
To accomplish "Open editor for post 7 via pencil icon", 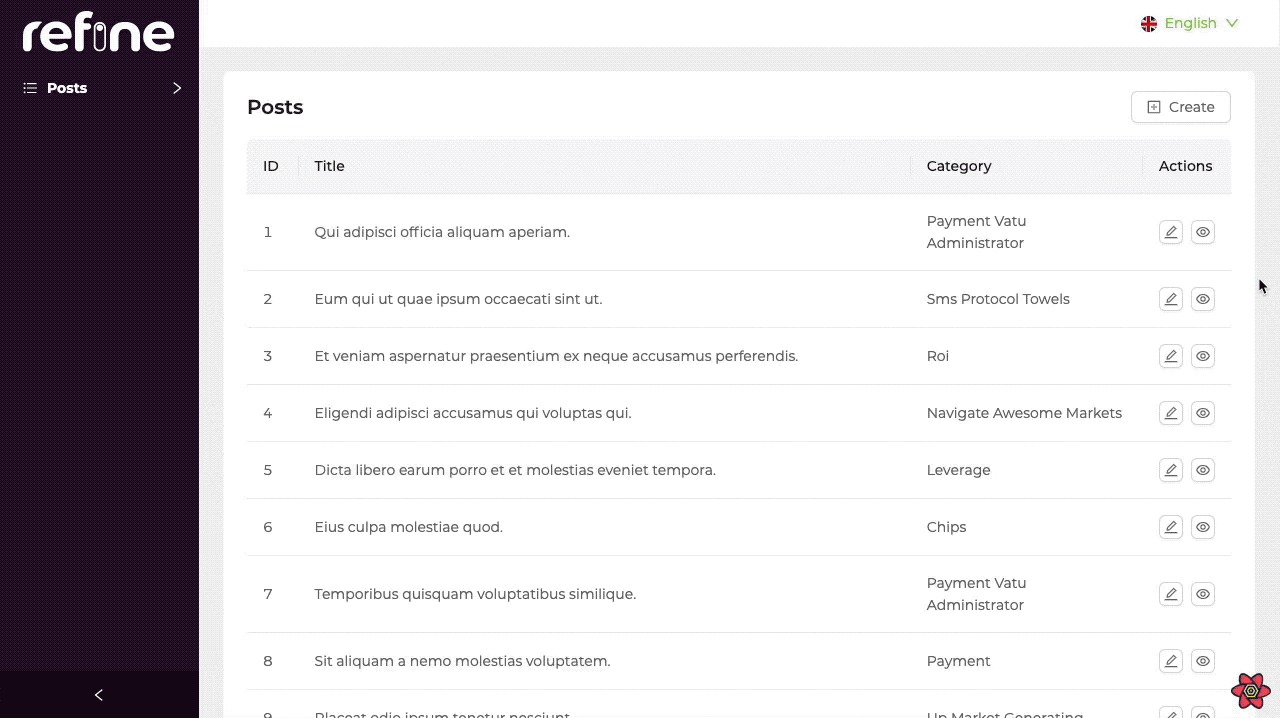I will point(1170,594).
